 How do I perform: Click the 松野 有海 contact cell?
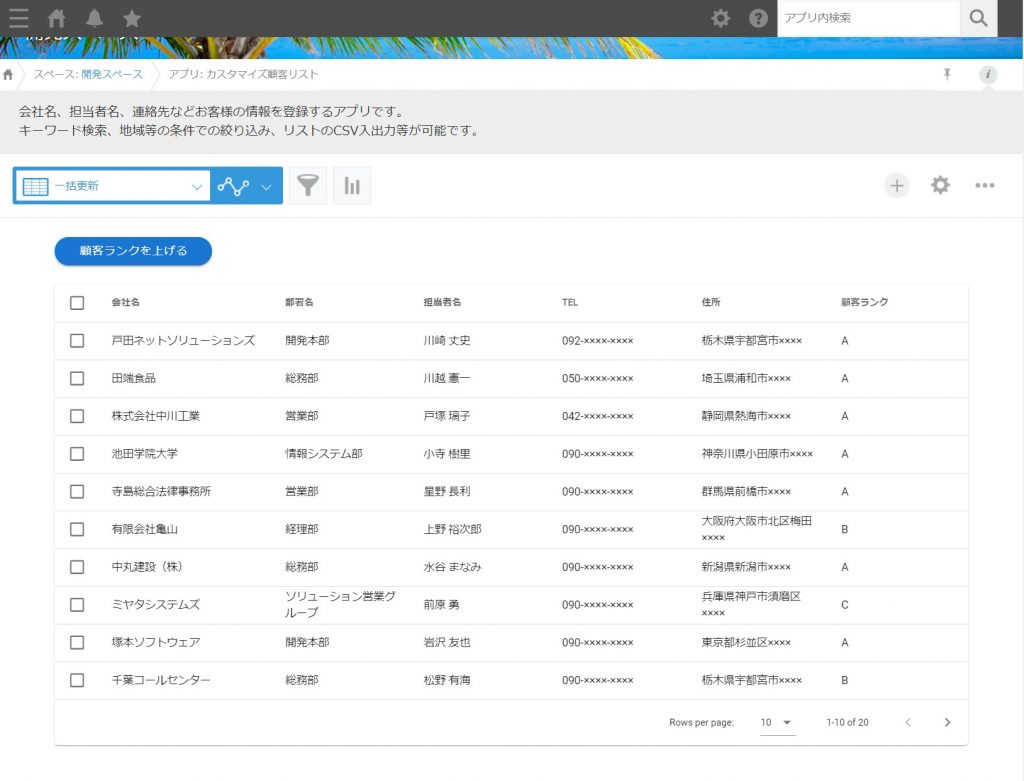(447, 680)
